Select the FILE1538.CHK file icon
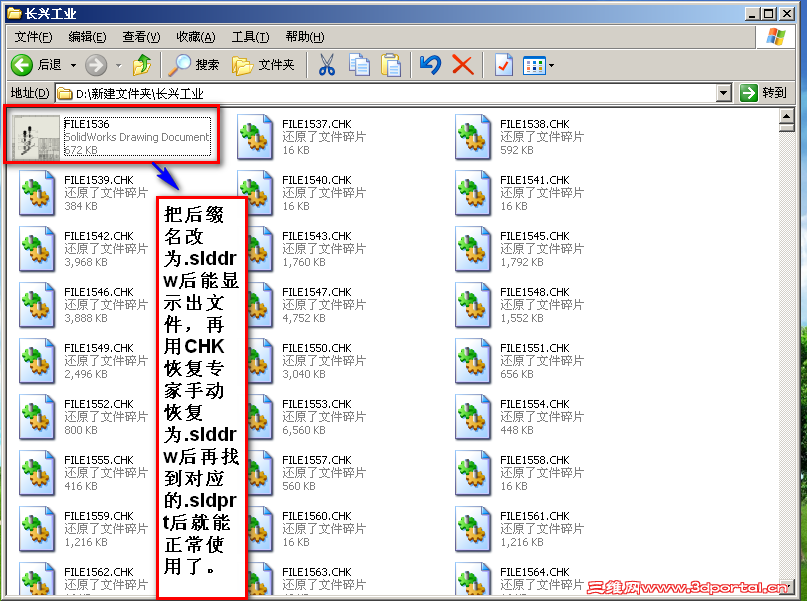 click(x=472, y=137)
